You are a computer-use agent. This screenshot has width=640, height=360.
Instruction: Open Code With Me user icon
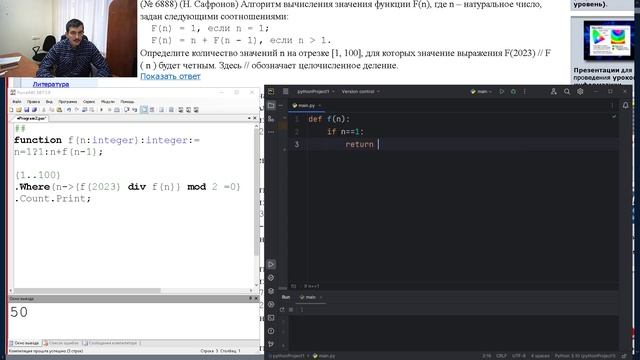tap(553, 91)
